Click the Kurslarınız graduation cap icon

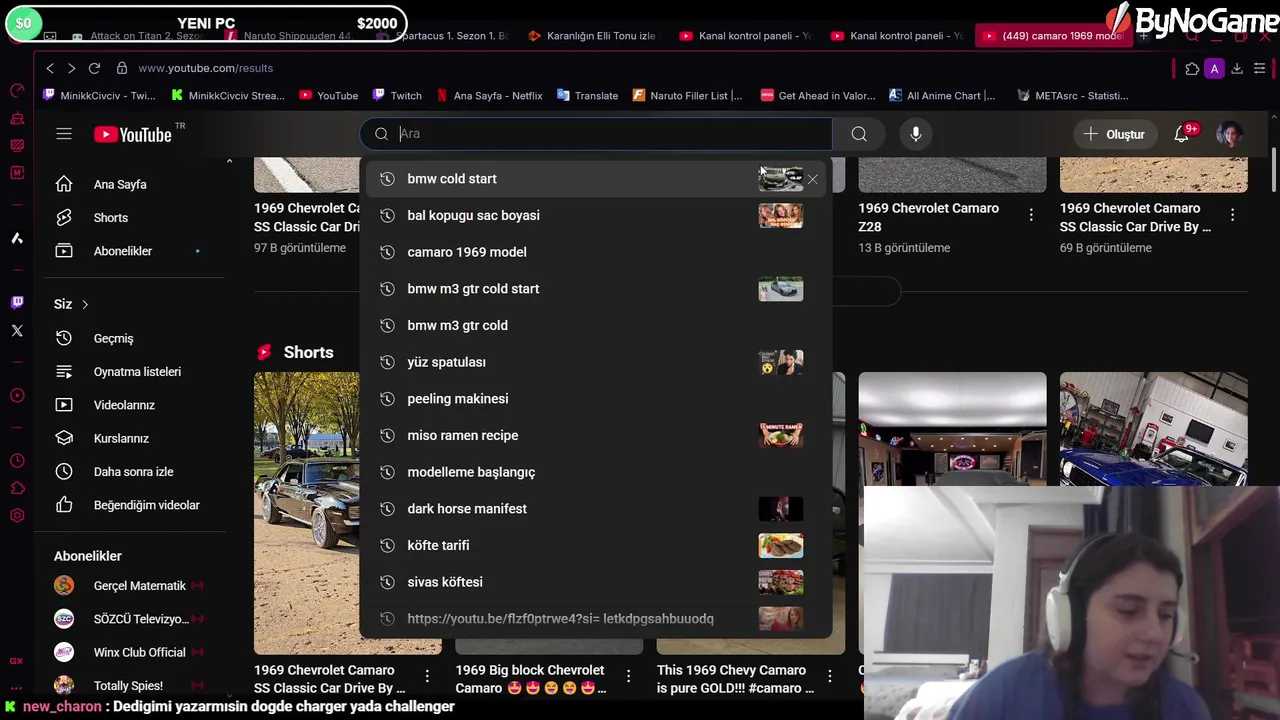point(64,438)
